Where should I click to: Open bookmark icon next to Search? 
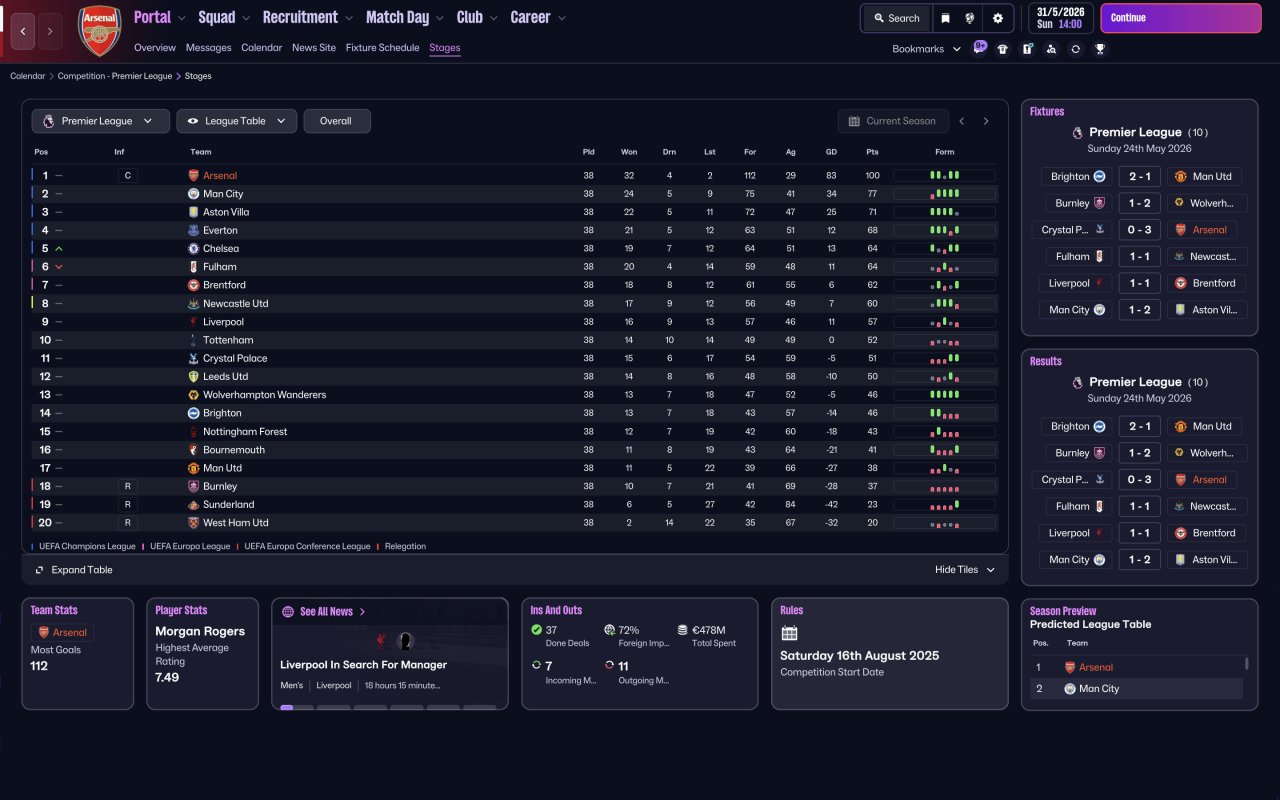(945, 18)
